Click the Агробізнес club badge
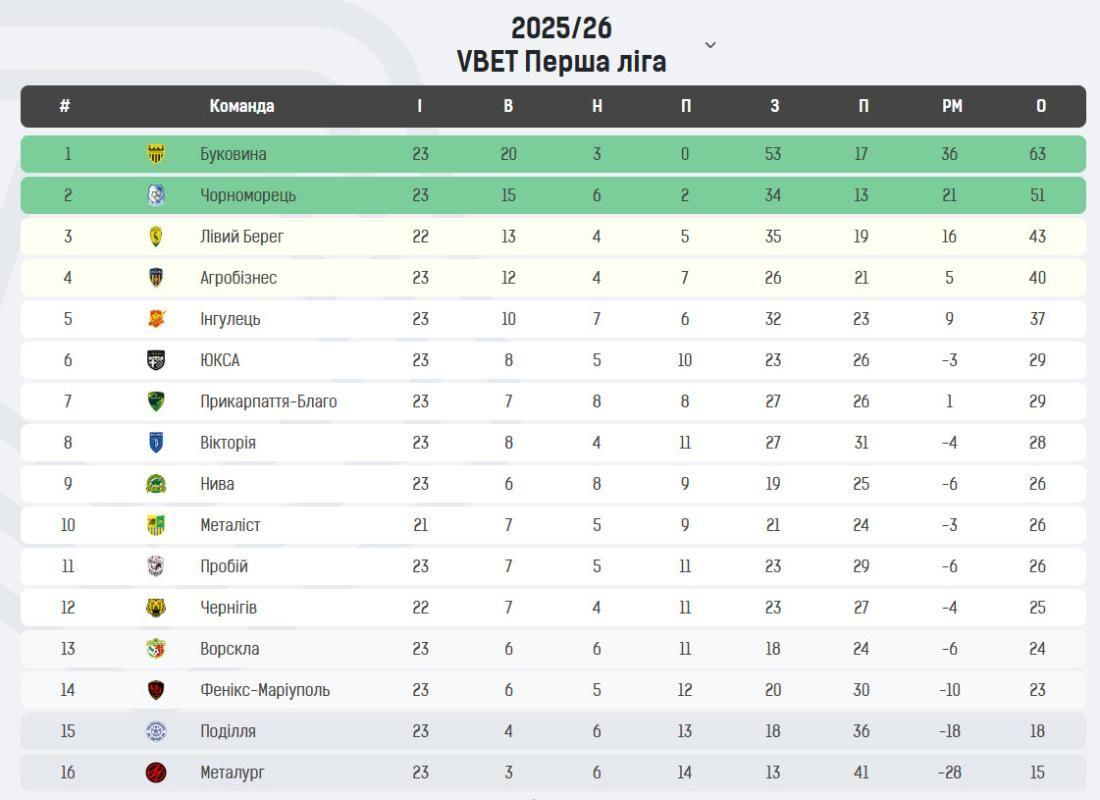The width and height of the screenshot is (1100, 800). pyautogui.click(x=156, y=278)
